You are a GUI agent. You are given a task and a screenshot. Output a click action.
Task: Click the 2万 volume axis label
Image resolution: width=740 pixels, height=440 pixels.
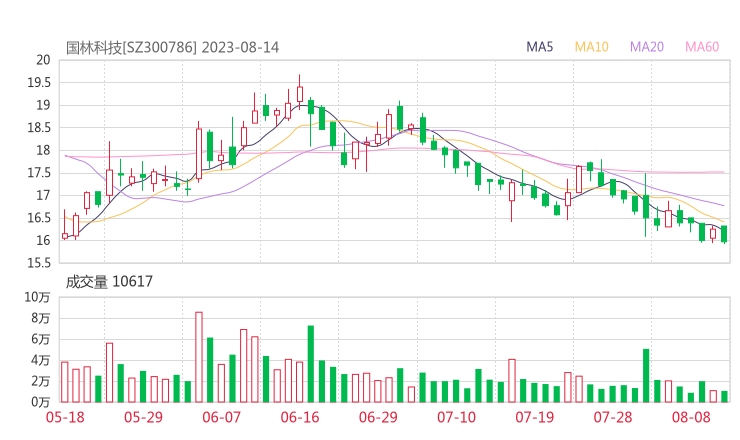tap(41, 381)
